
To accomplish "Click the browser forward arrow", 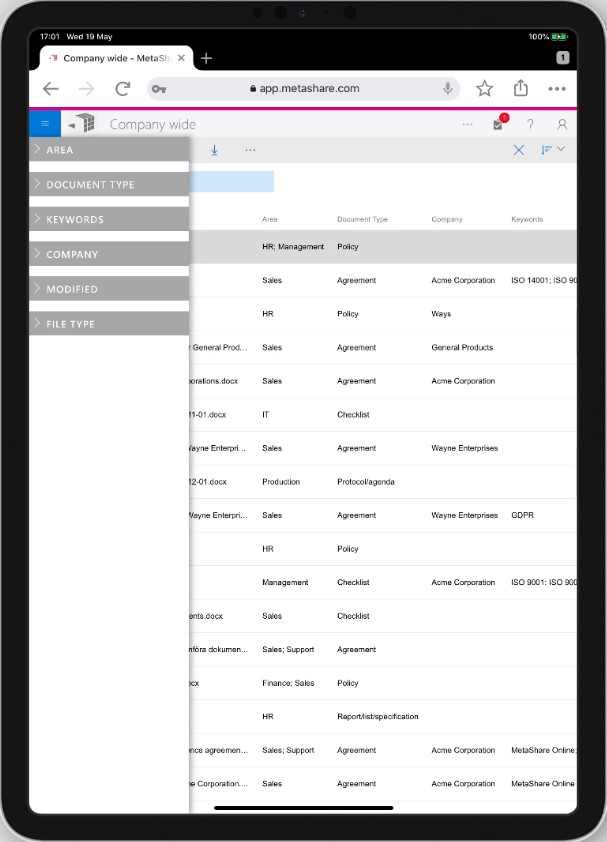I will click(x=86, y=89).
